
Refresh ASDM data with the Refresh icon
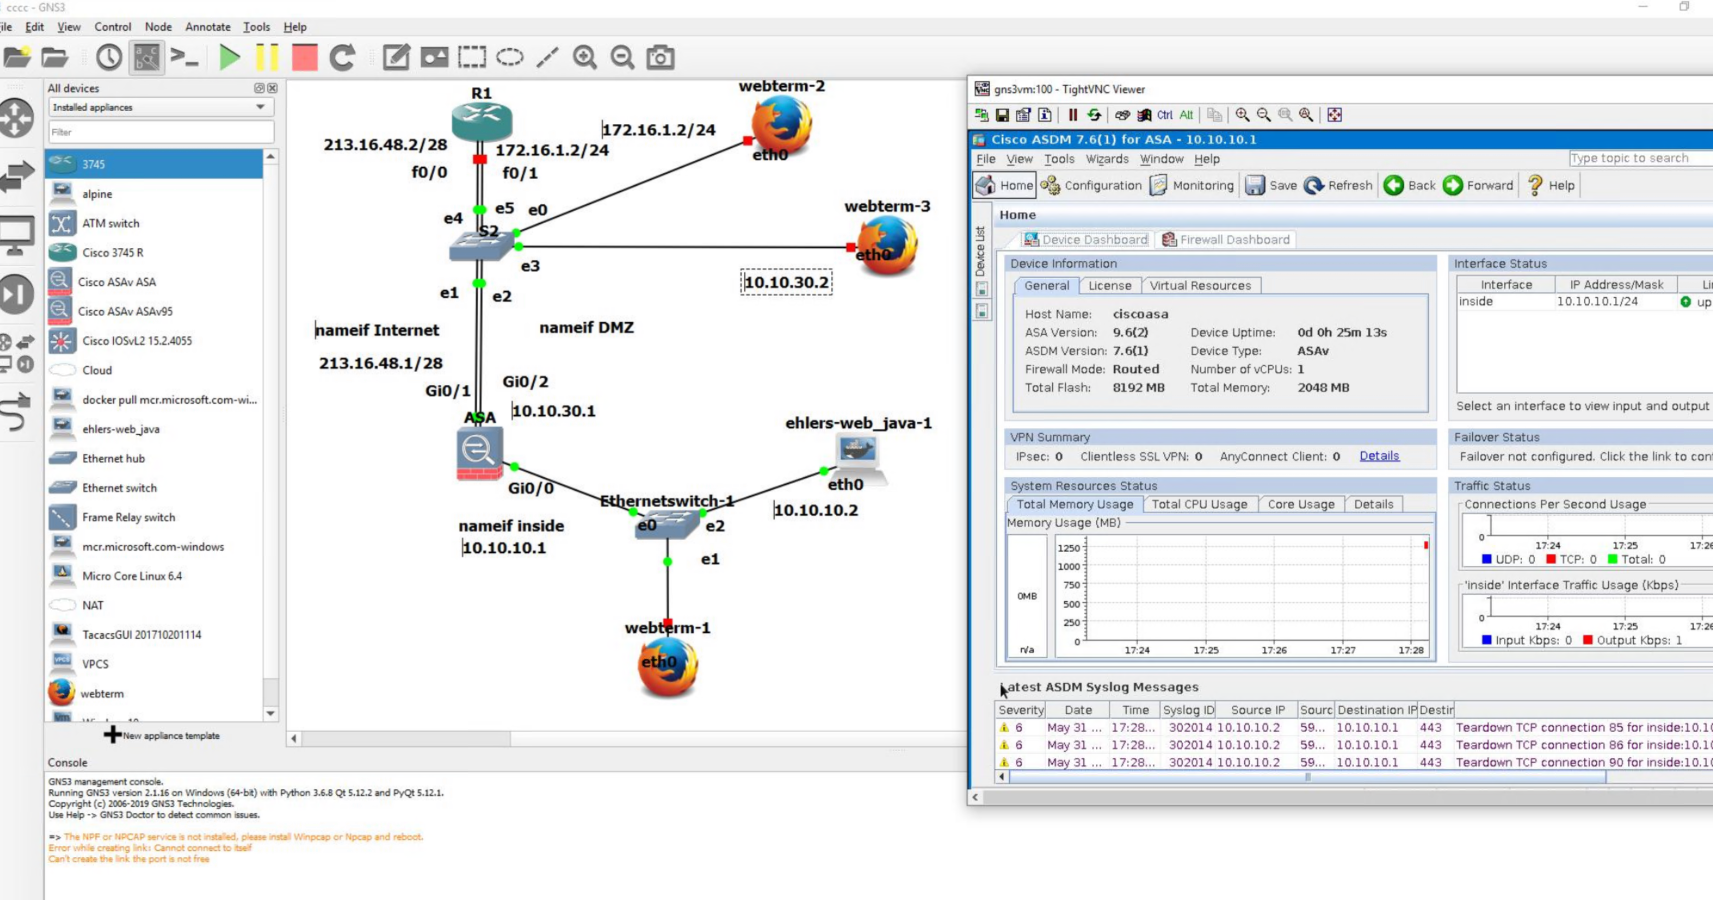point(1338,185)
